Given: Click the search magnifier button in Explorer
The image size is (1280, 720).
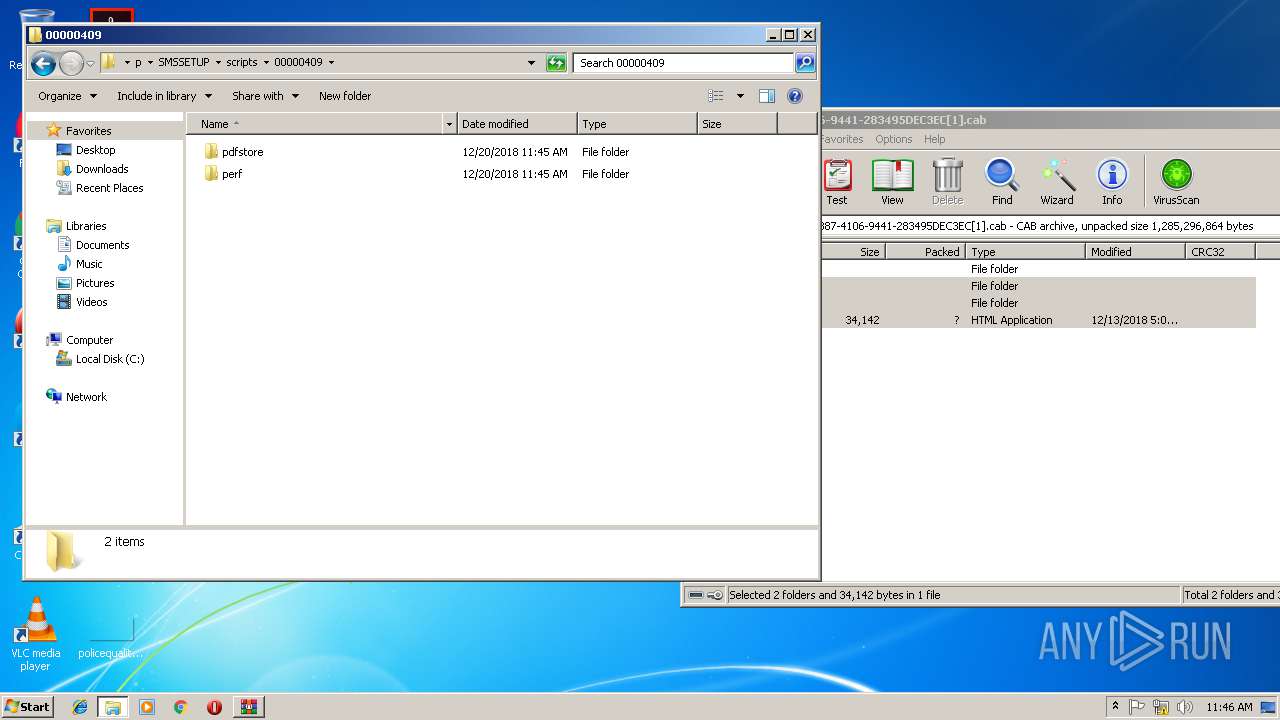Looking at the screenshot, I should click(805, 63).
